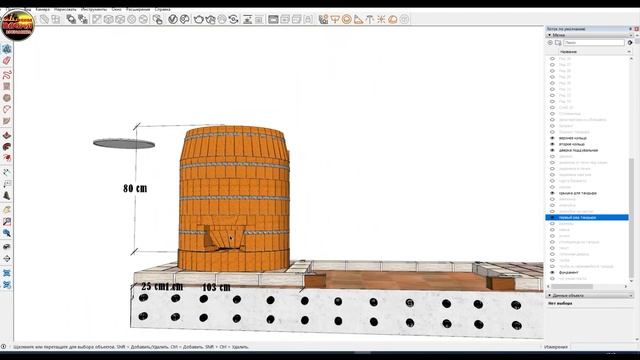The width and height of the screenshot is (640, 360).
Task: Hide the первый ряд тандыра tag
Action: click(552, 218)
